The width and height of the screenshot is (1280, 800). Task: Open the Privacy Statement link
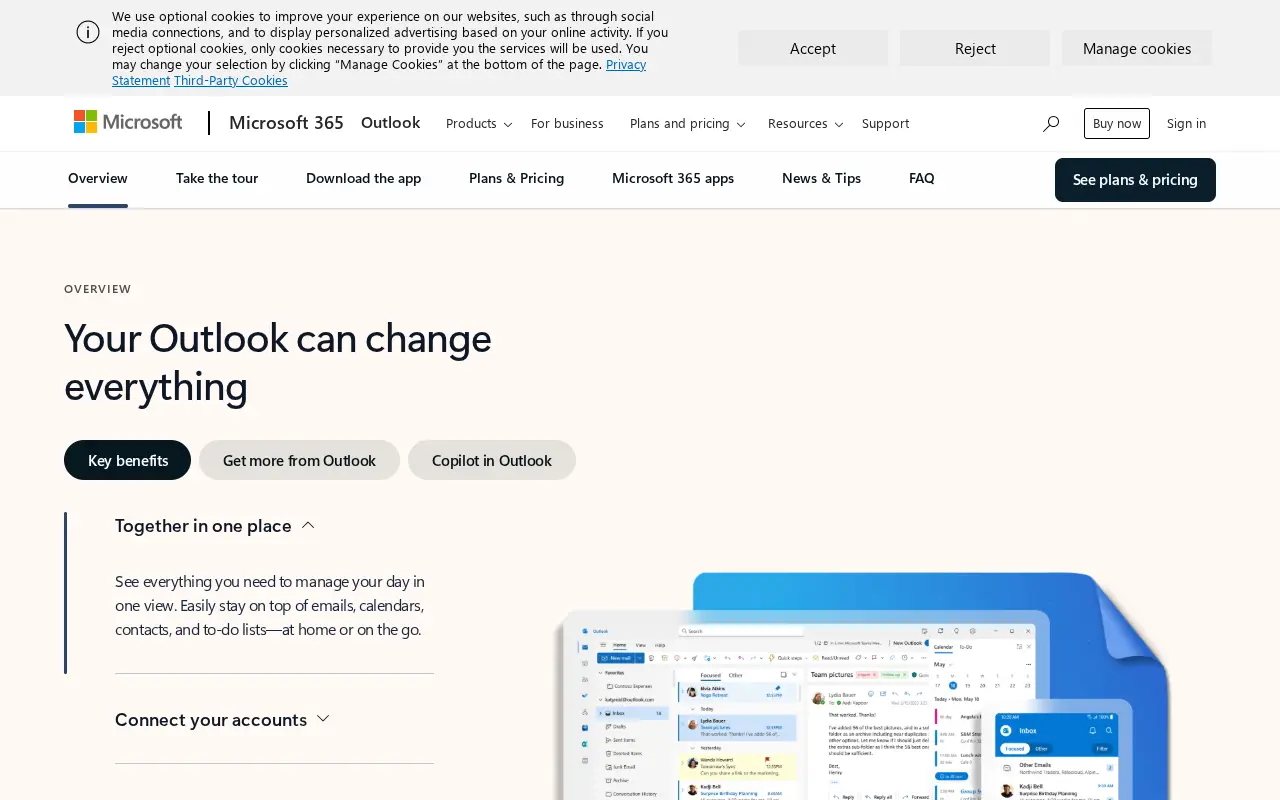pyautogui.click(x=626, y=64)
